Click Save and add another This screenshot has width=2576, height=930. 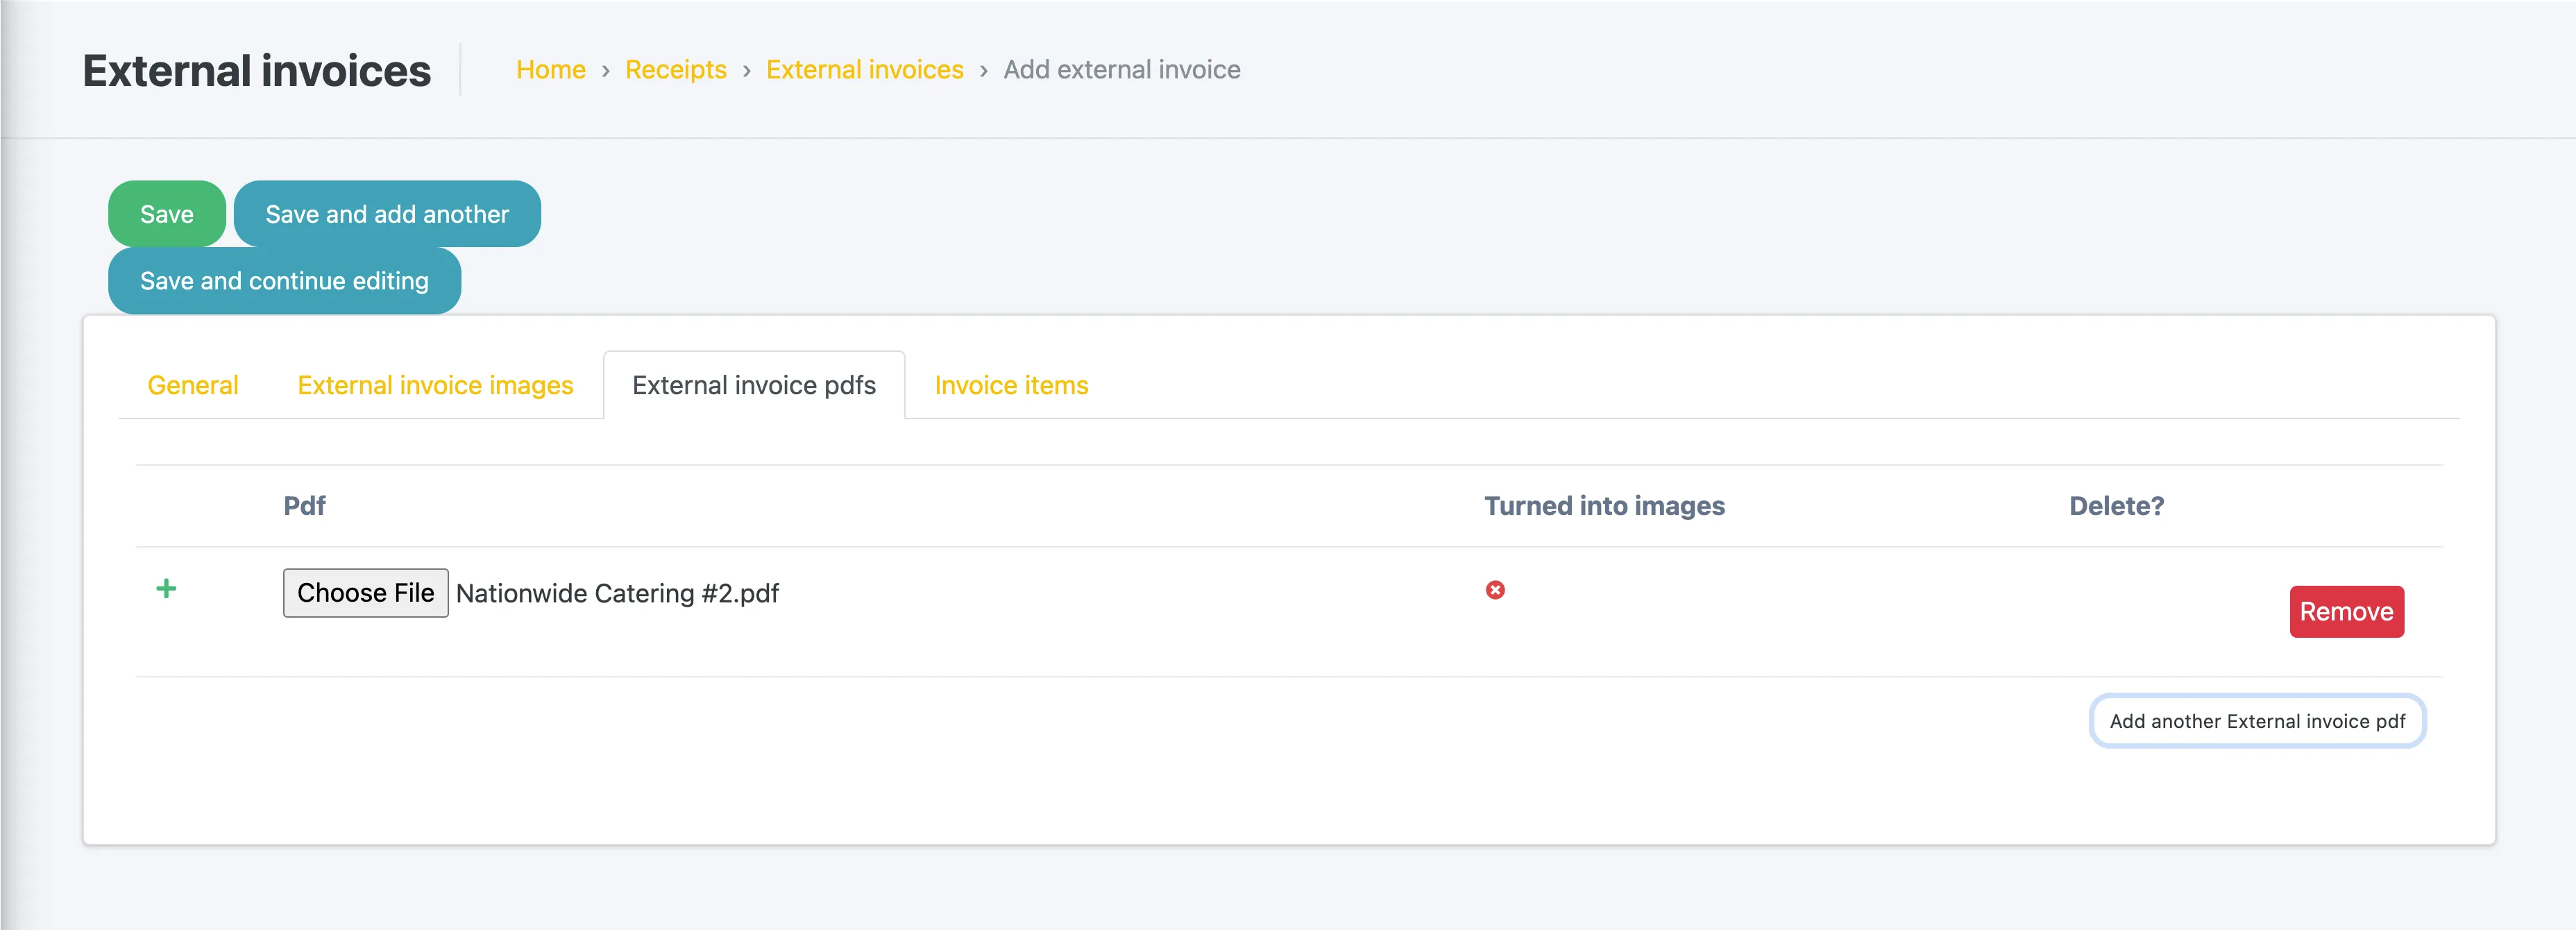pos(387,214)
